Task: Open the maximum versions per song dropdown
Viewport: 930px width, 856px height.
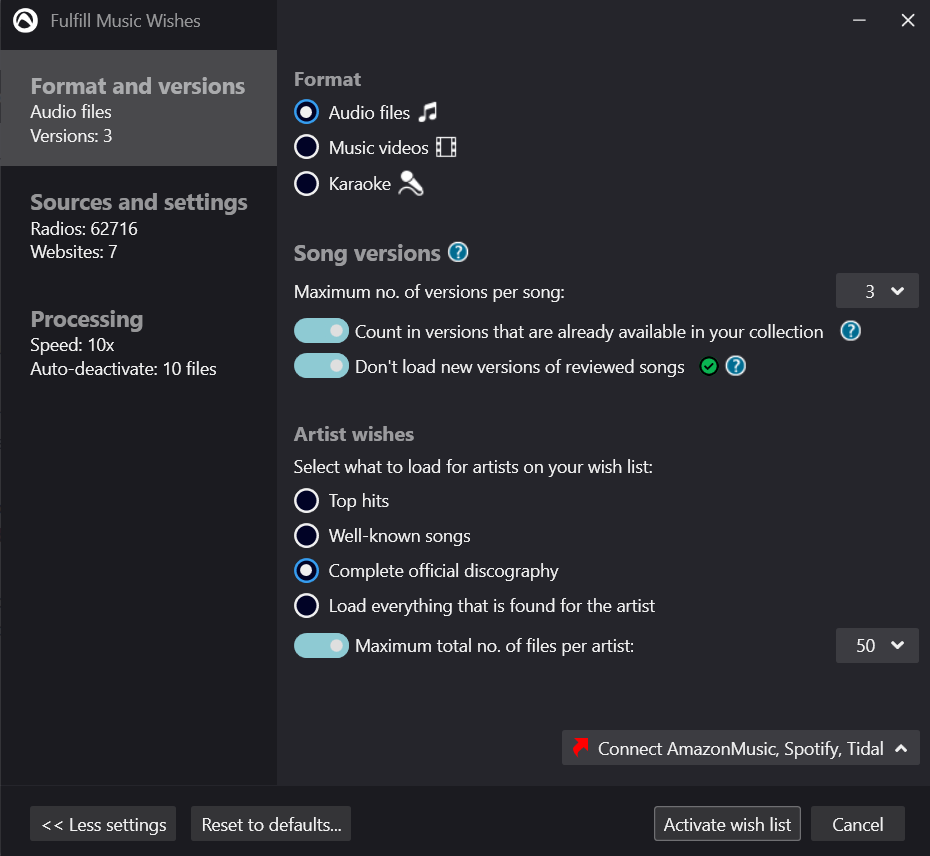Action: [877, 291]
